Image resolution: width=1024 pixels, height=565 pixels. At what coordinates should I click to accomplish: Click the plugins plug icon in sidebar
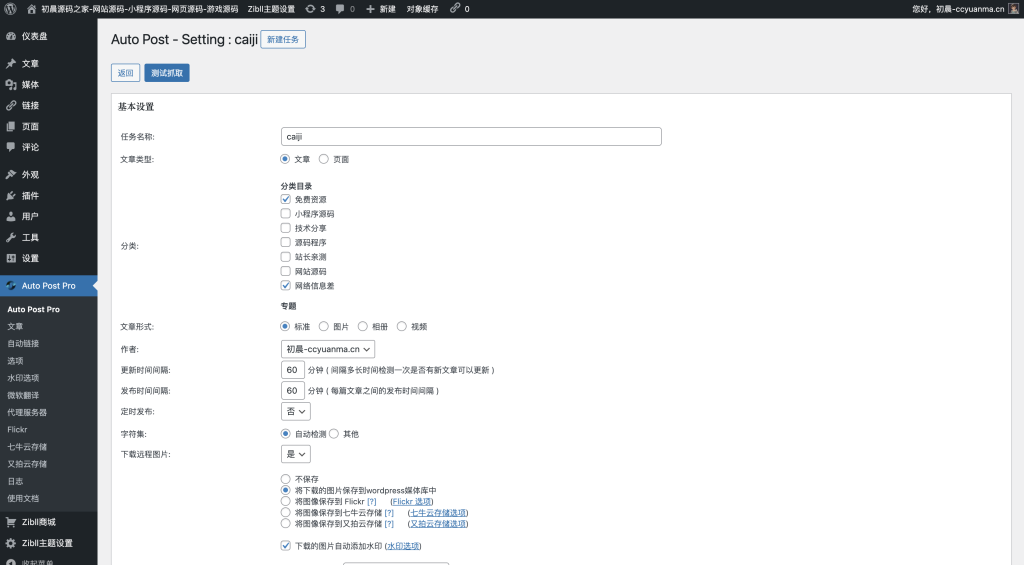point(11,195)
